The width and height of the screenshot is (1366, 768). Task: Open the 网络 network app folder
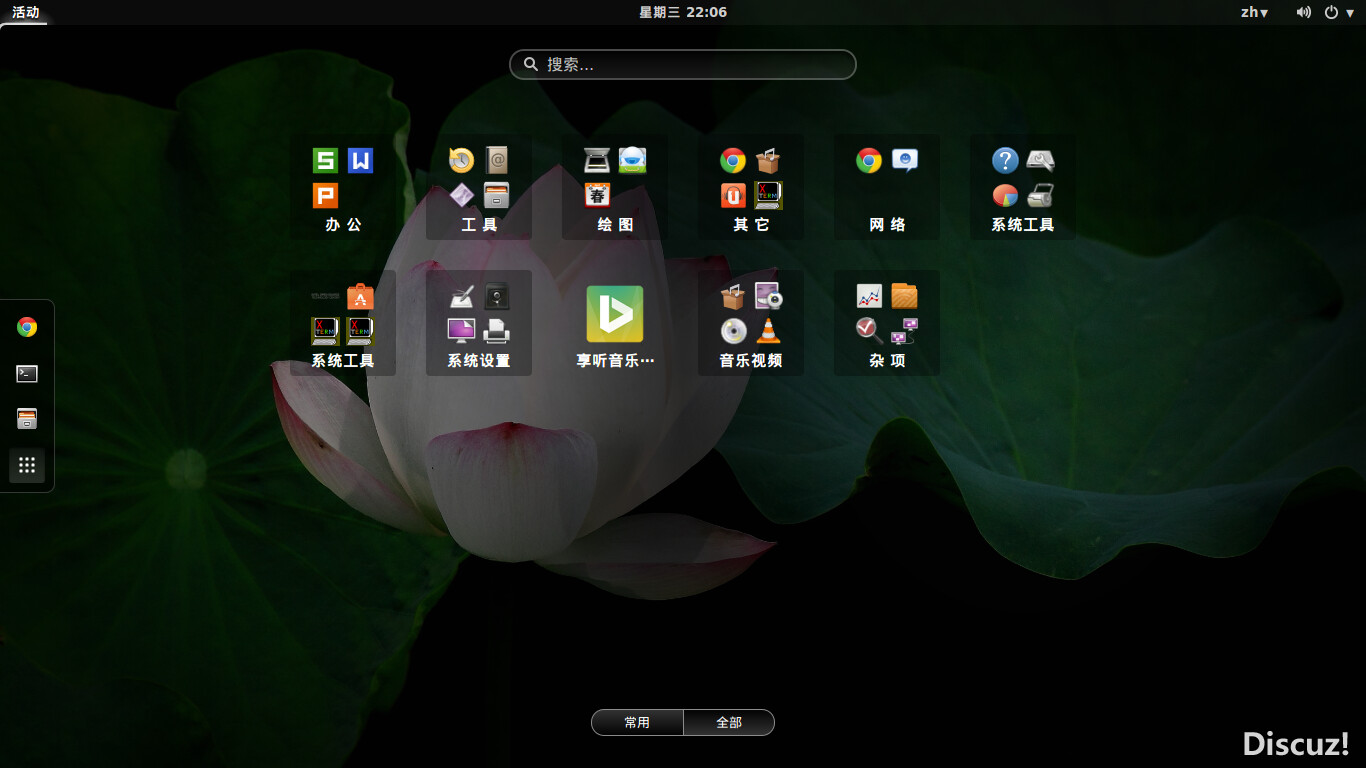(887, 187)
